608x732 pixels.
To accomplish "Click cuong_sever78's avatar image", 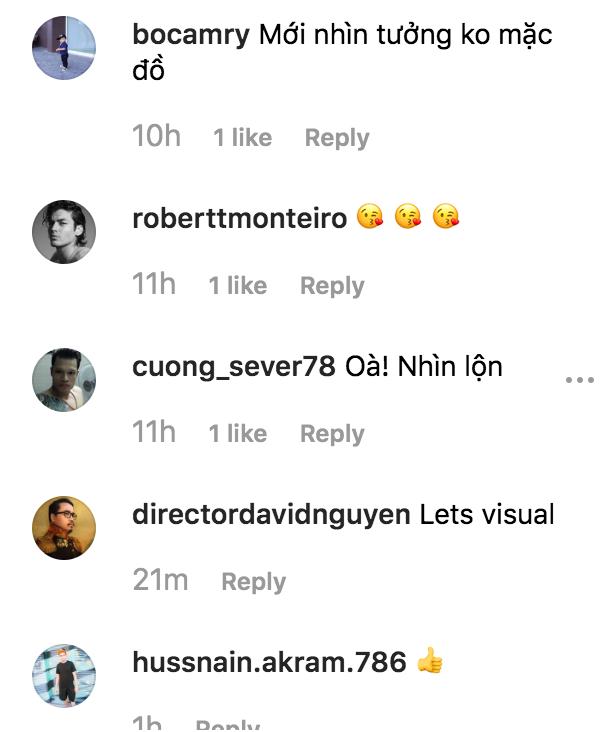I will [65, 380].
